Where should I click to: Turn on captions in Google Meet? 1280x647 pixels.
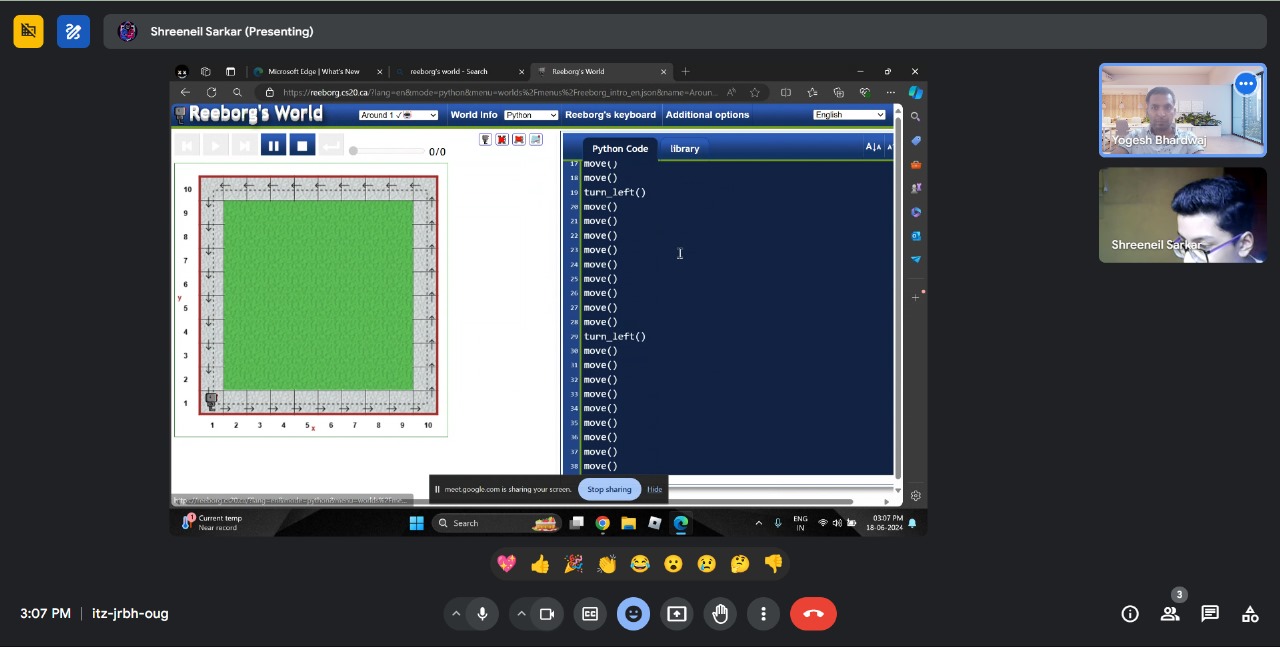590,614
